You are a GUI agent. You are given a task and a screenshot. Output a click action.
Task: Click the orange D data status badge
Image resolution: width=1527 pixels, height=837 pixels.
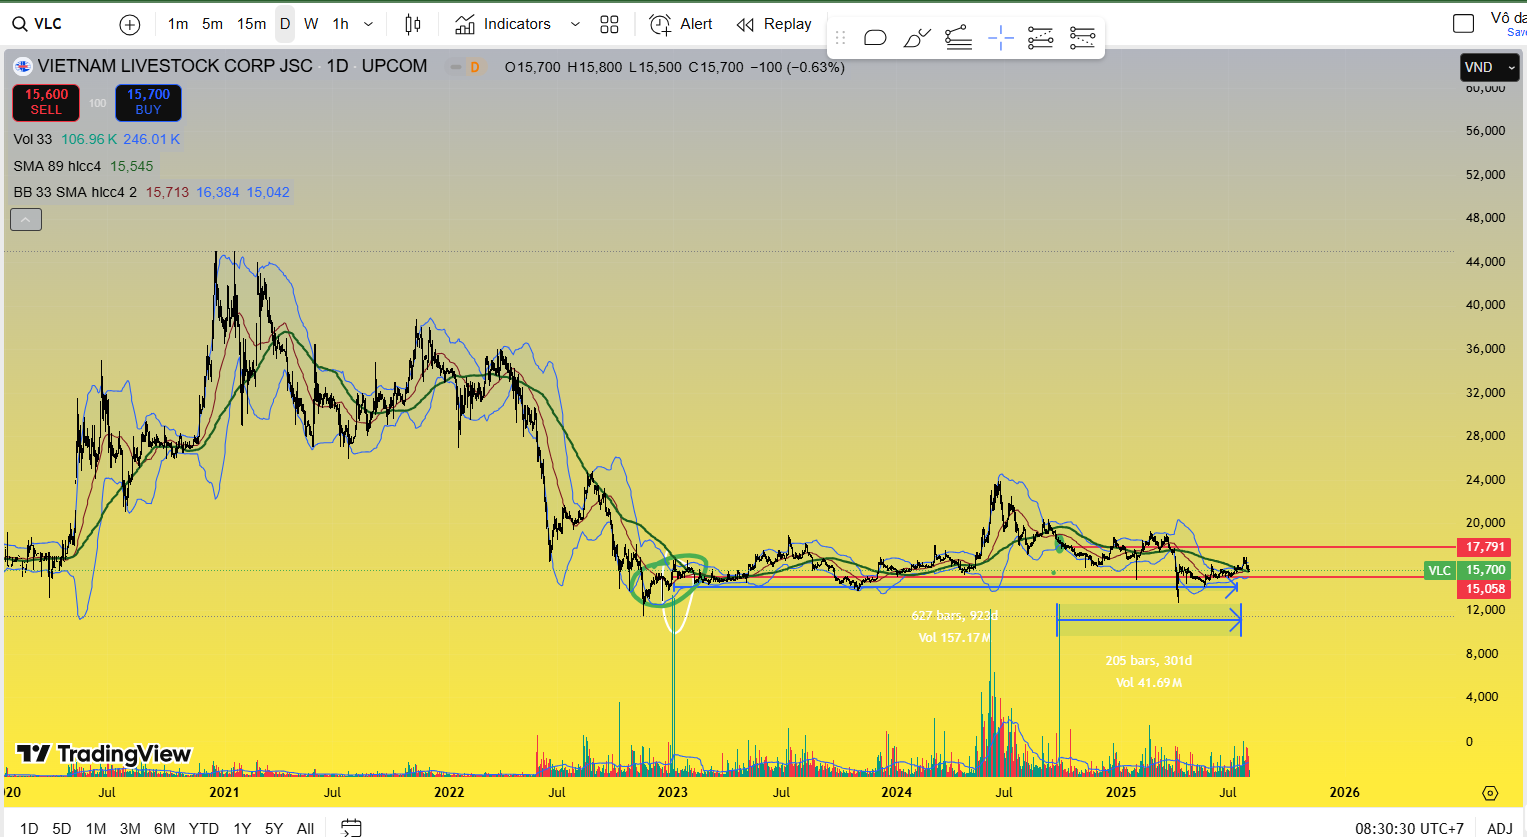pos(475,67)
